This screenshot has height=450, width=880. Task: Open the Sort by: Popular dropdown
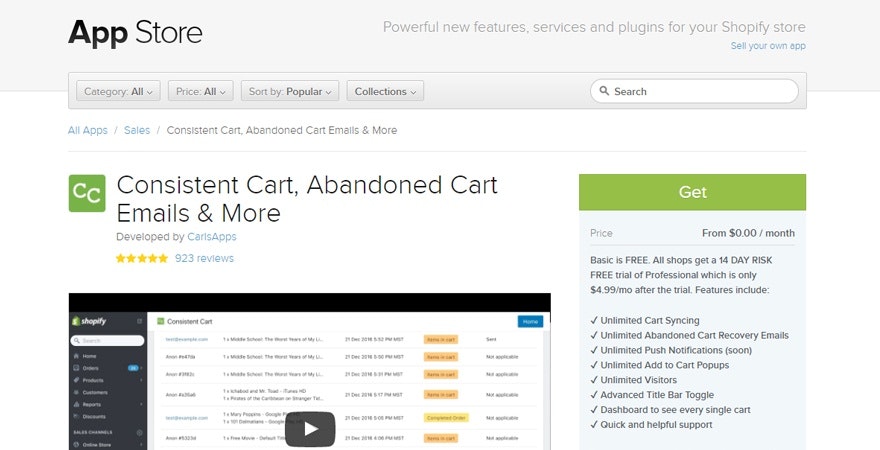pyautogui.click(x=290, y=91)
